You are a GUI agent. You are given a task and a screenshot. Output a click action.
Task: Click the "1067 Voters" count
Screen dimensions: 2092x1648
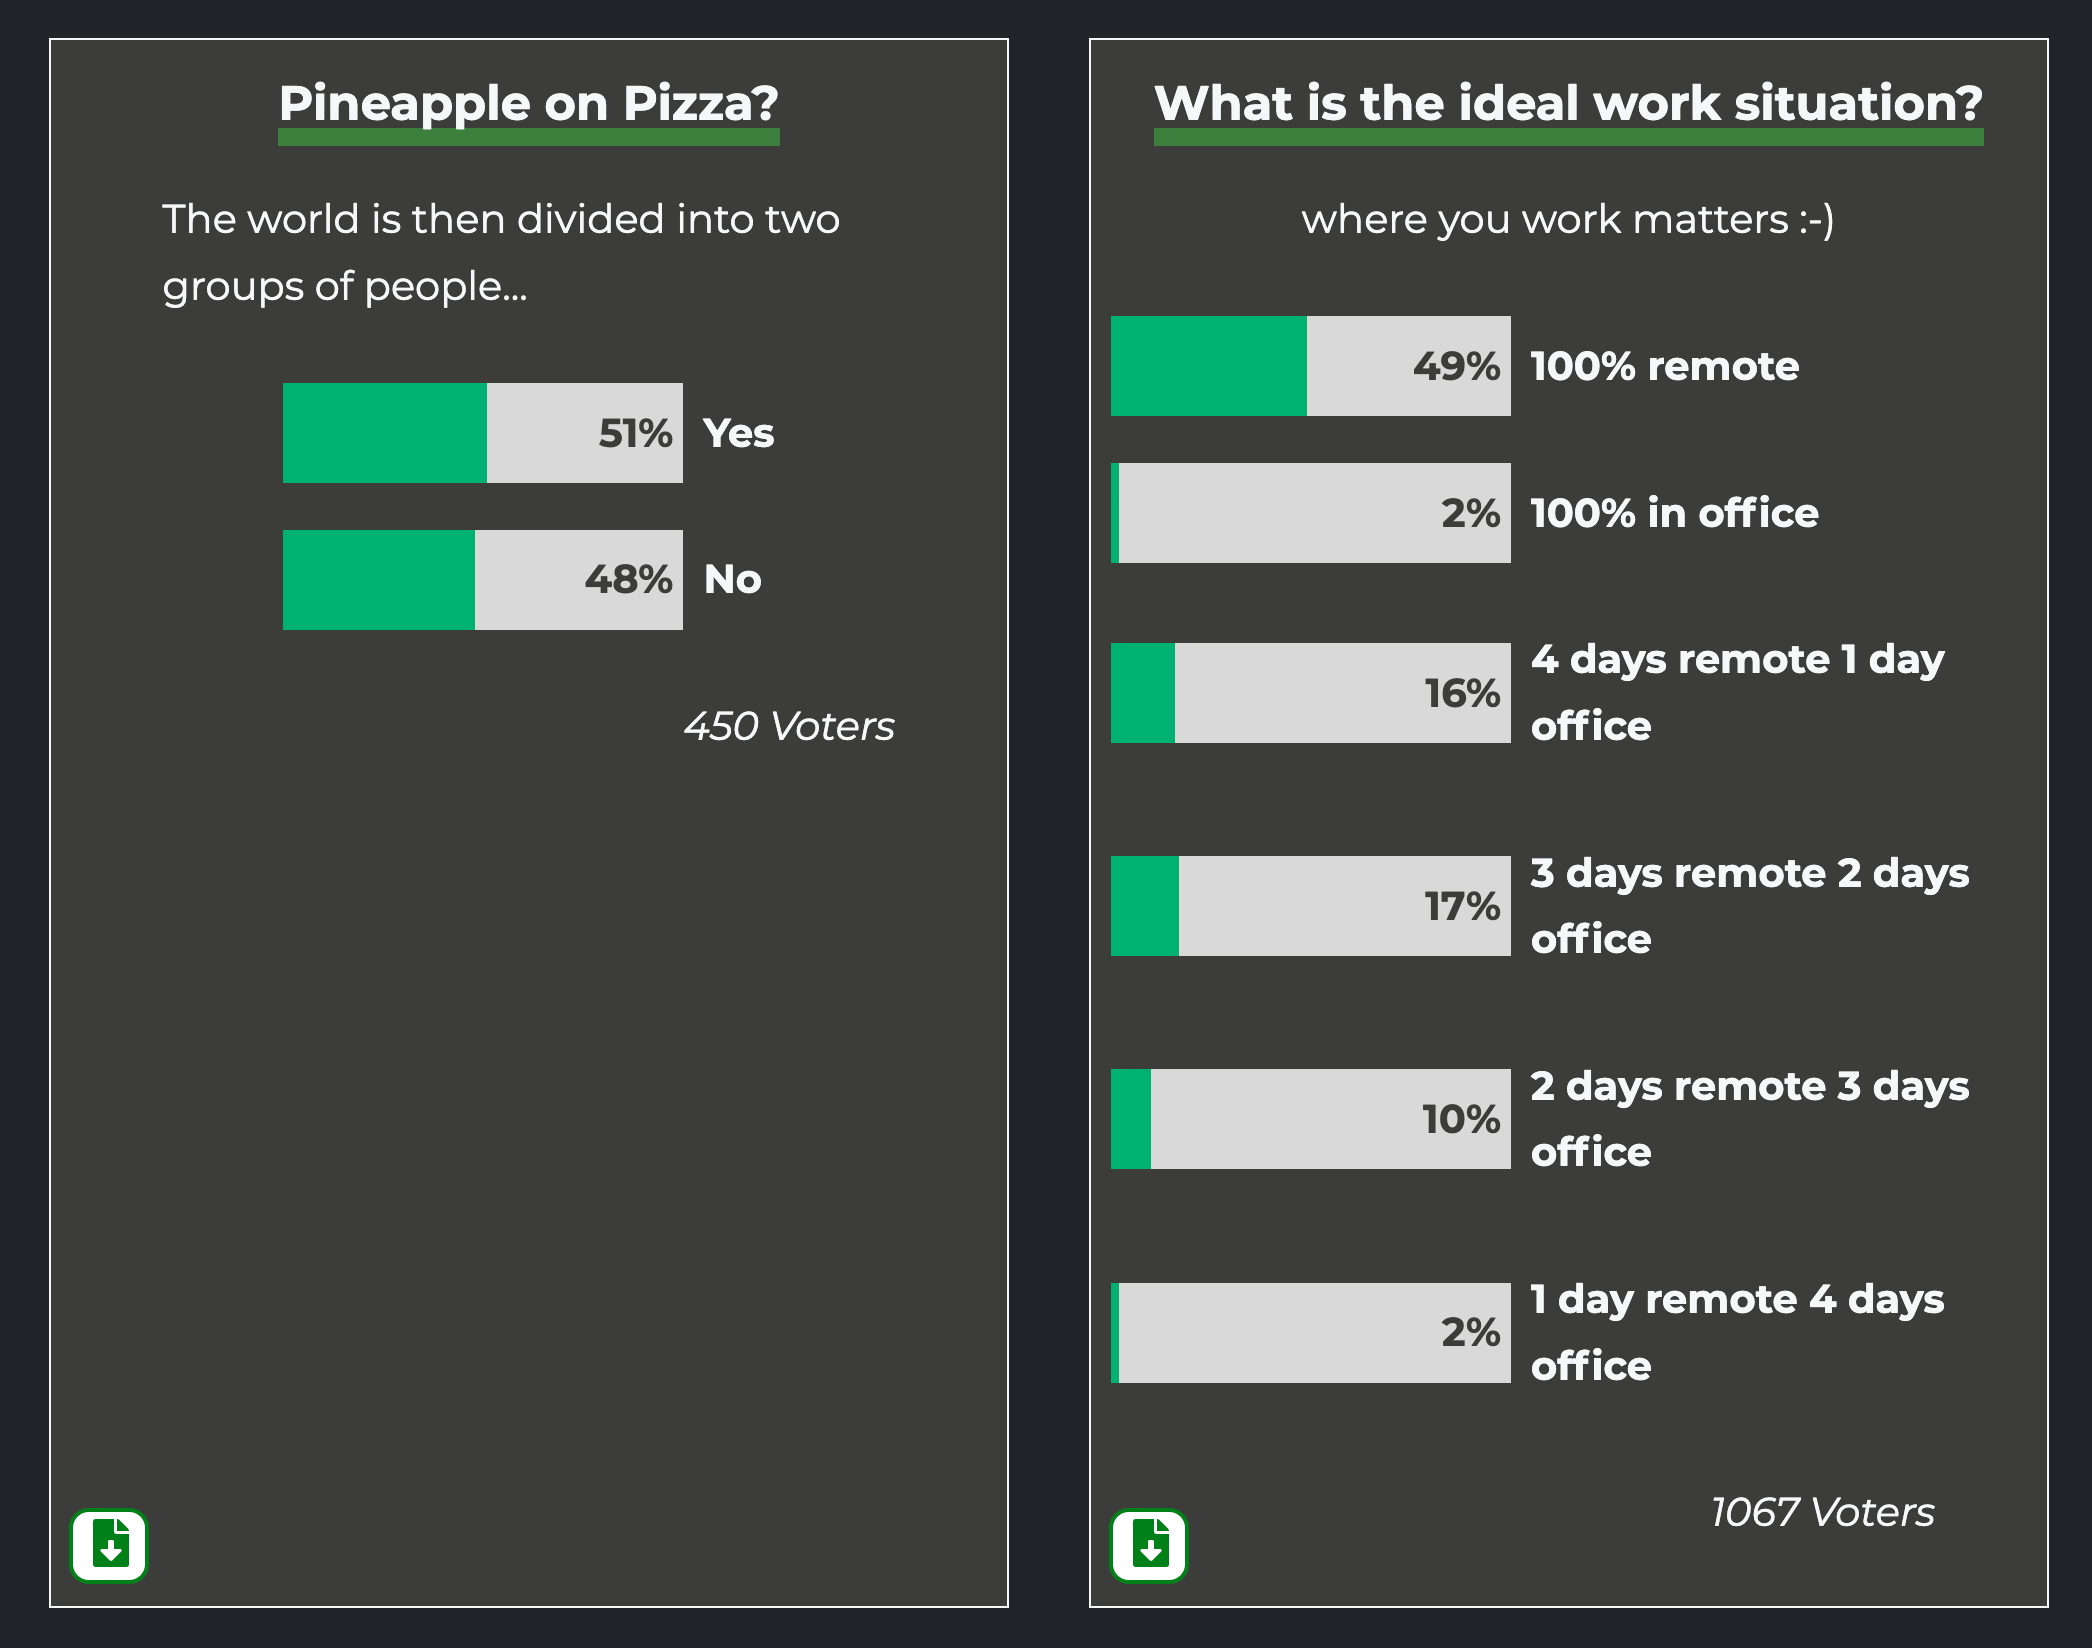tap(1822, 1512)
